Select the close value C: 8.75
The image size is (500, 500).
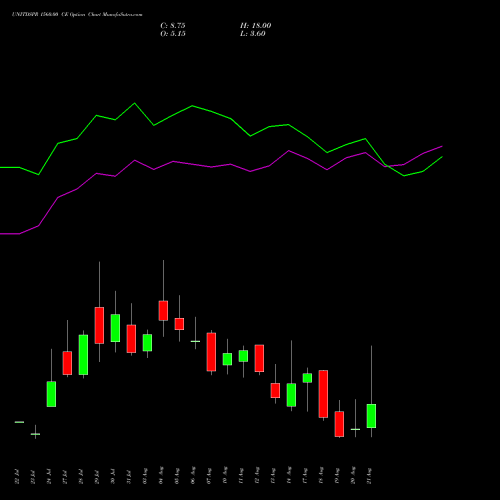(x=173, y=26)
